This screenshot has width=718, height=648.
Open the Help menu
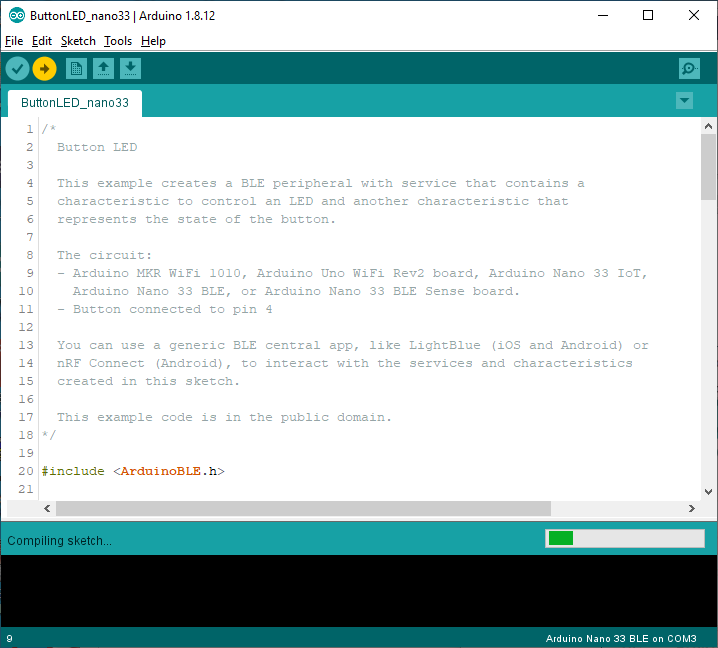pos(153,41)
